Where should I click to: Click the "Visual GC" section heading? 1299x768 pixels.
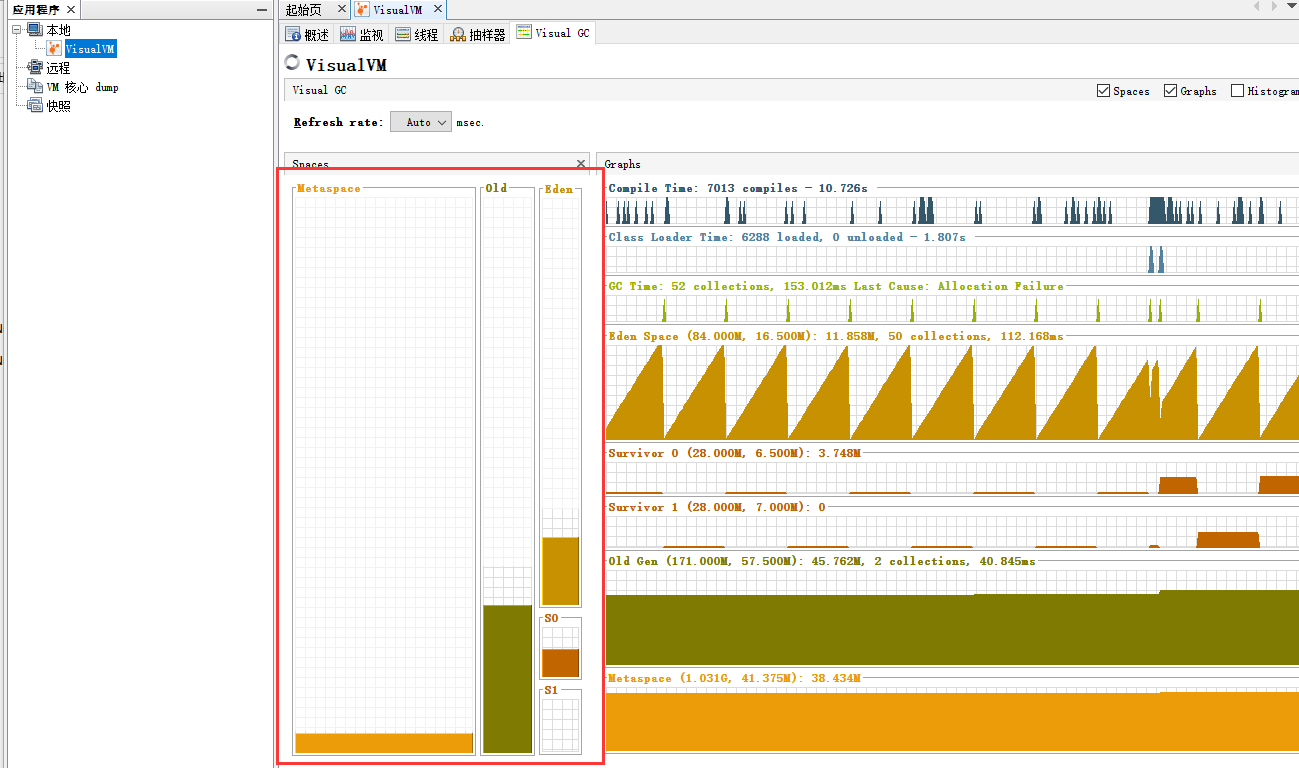click(x=320, y=90)
